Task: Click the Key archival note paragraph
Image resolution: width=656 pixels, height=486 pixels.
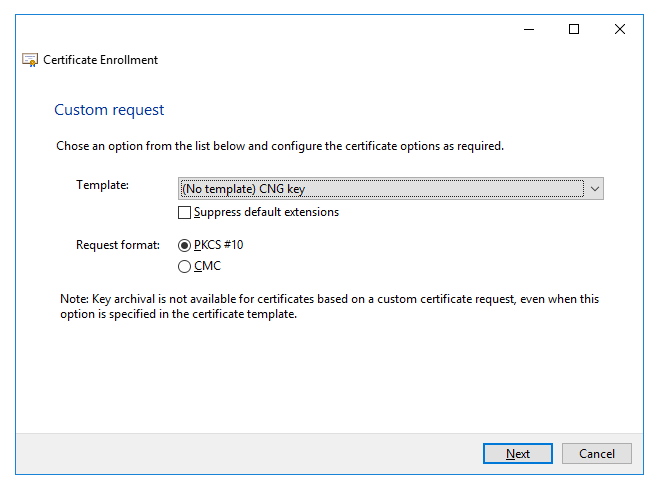Action: pos(330,306)
